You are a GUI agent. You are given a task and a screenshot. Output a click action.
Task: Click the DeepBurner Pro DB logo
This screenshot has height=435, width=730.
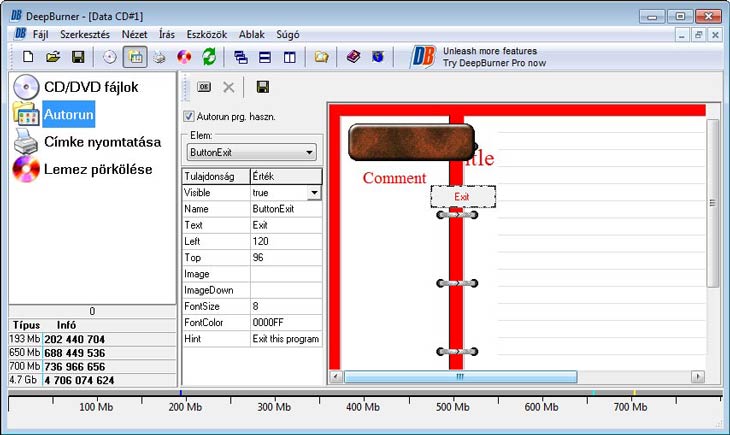(423, 57)
